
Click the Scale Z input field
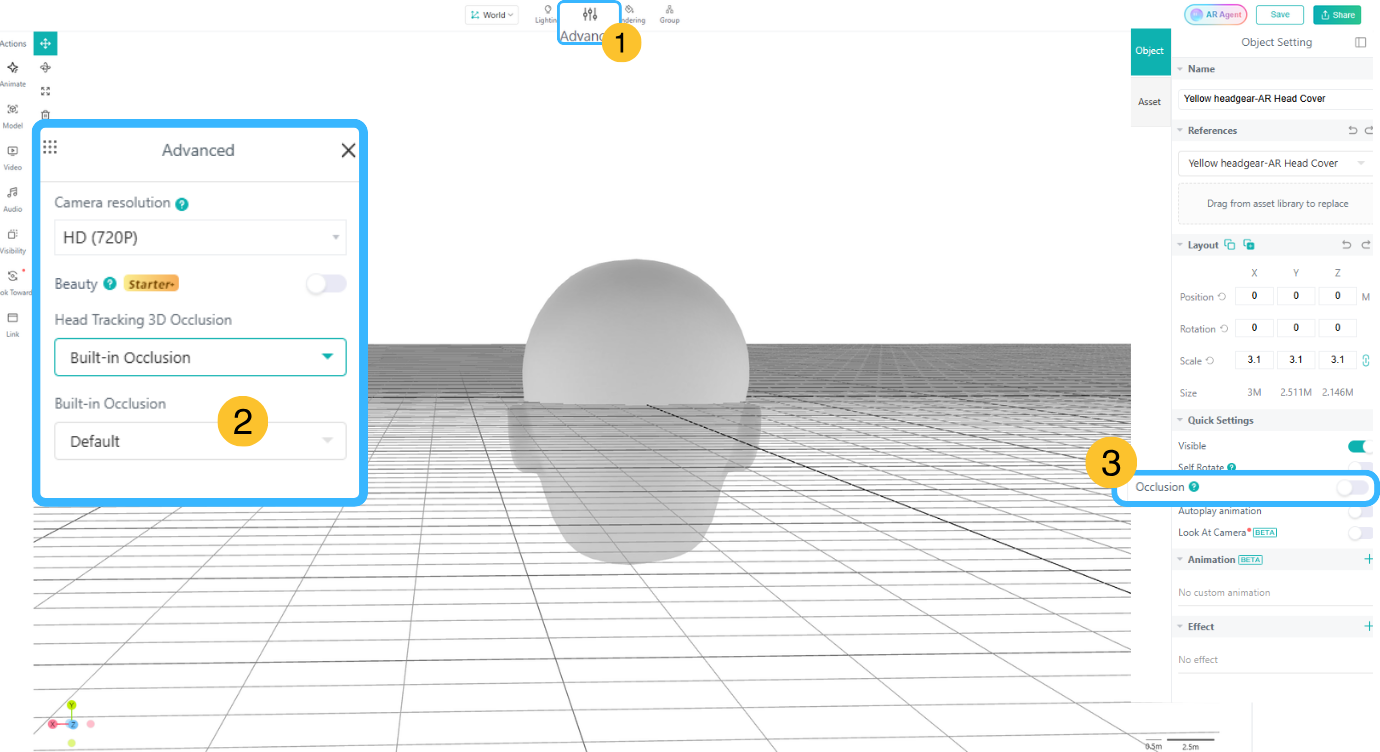(1338, 360)
